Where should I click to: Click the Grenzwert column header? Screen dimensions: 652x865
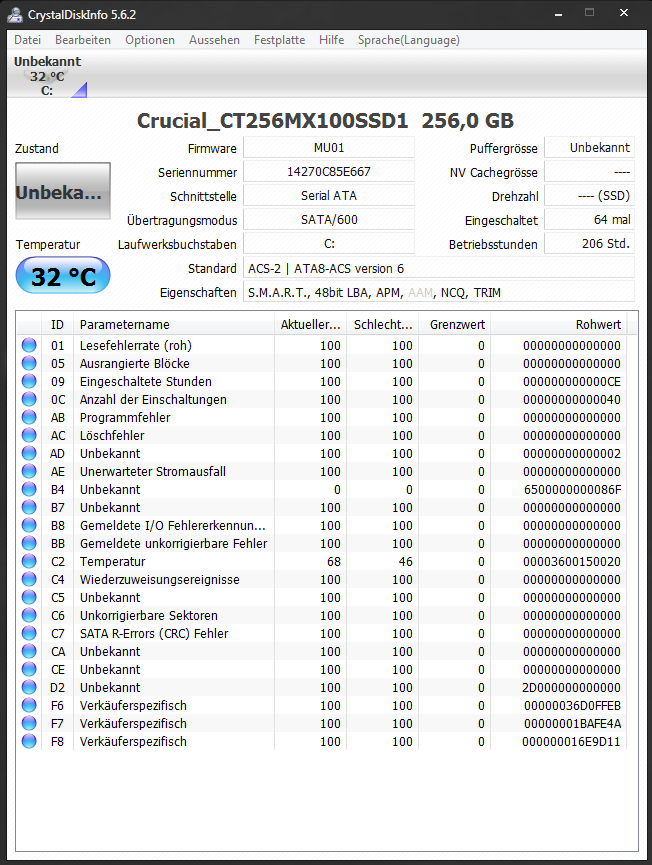pos(455,324)
